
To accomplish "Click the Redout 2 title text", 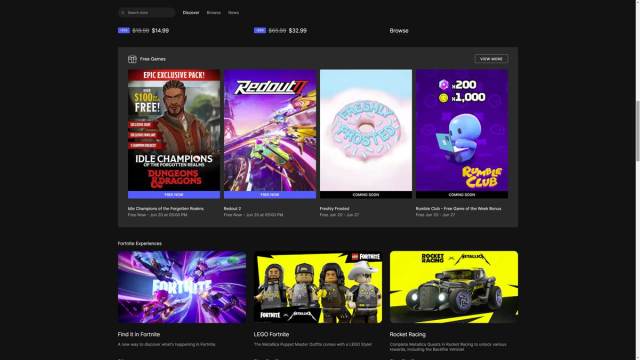I will [232, 209].
